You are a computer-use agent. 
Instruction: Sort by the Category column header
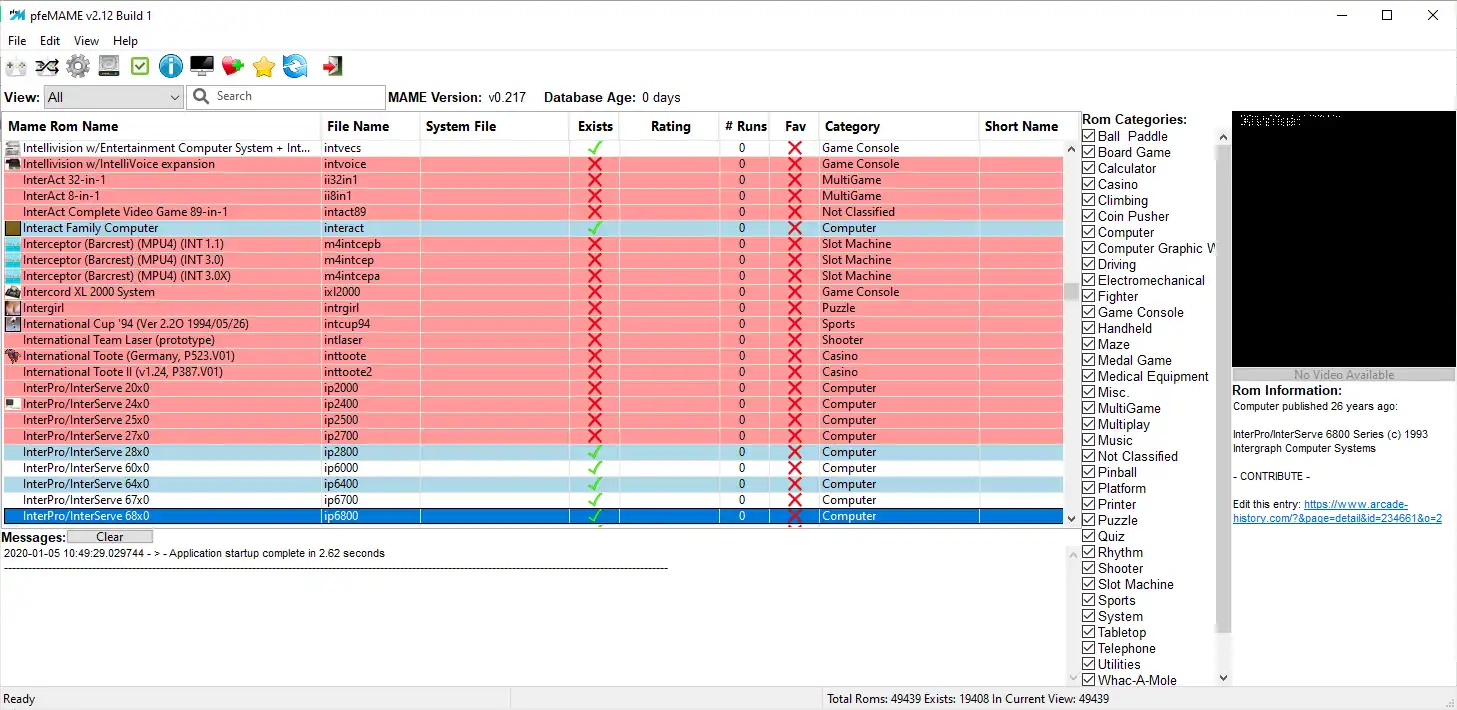(899, 126)
